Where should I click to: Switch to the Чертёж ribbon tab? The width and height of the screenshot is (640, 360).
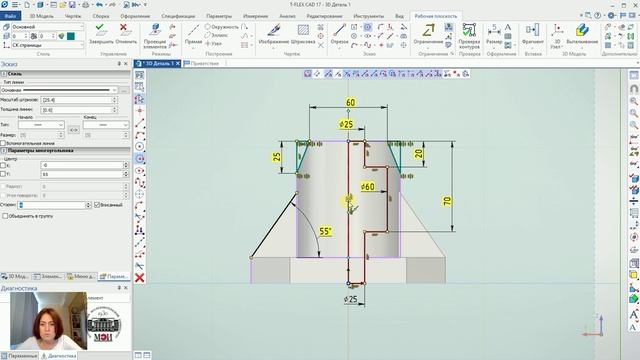[73, 16]
